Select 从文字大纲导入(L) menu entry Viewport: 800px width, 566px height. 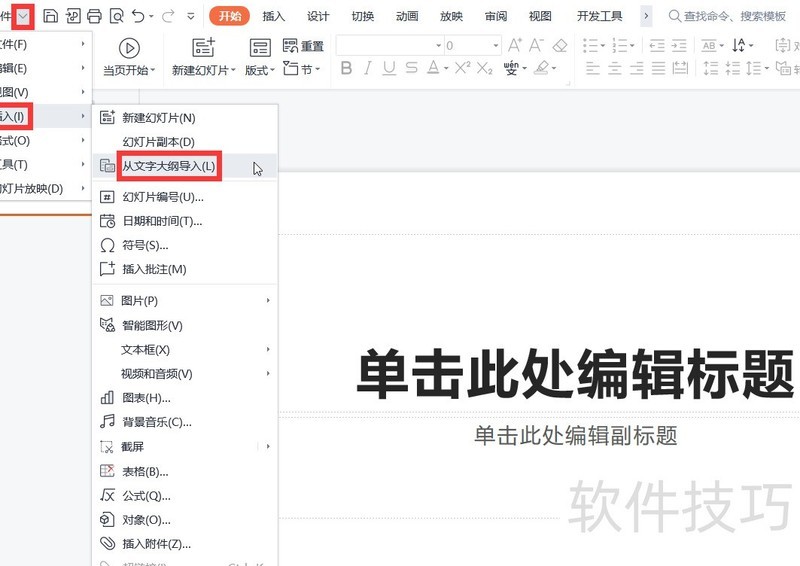(x=168, y=166)
